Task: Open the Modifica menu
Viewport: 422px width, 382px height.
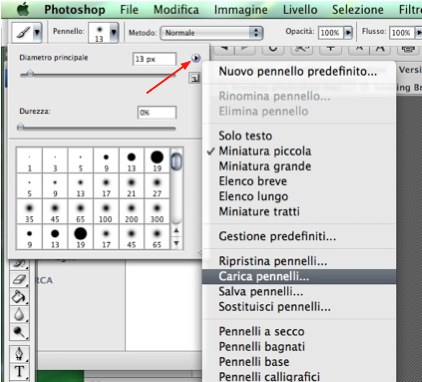Action: pyautogui.click(x=176, y=9)
